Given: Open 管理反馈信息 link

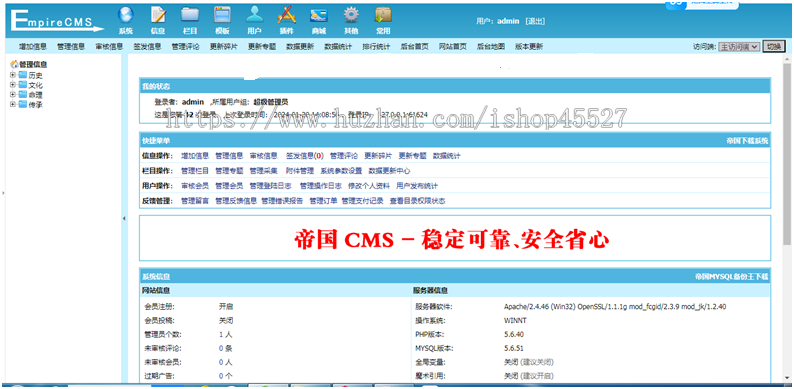Looking at the screenshot, I should [236, 201].
